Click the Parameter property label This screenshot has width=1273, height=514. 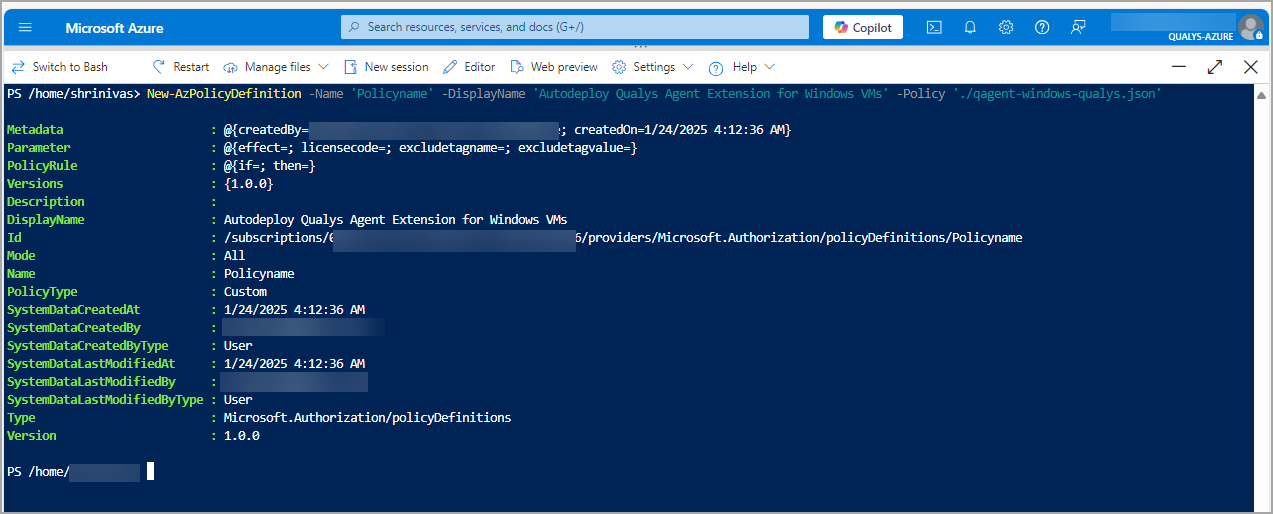click(39, 148)
